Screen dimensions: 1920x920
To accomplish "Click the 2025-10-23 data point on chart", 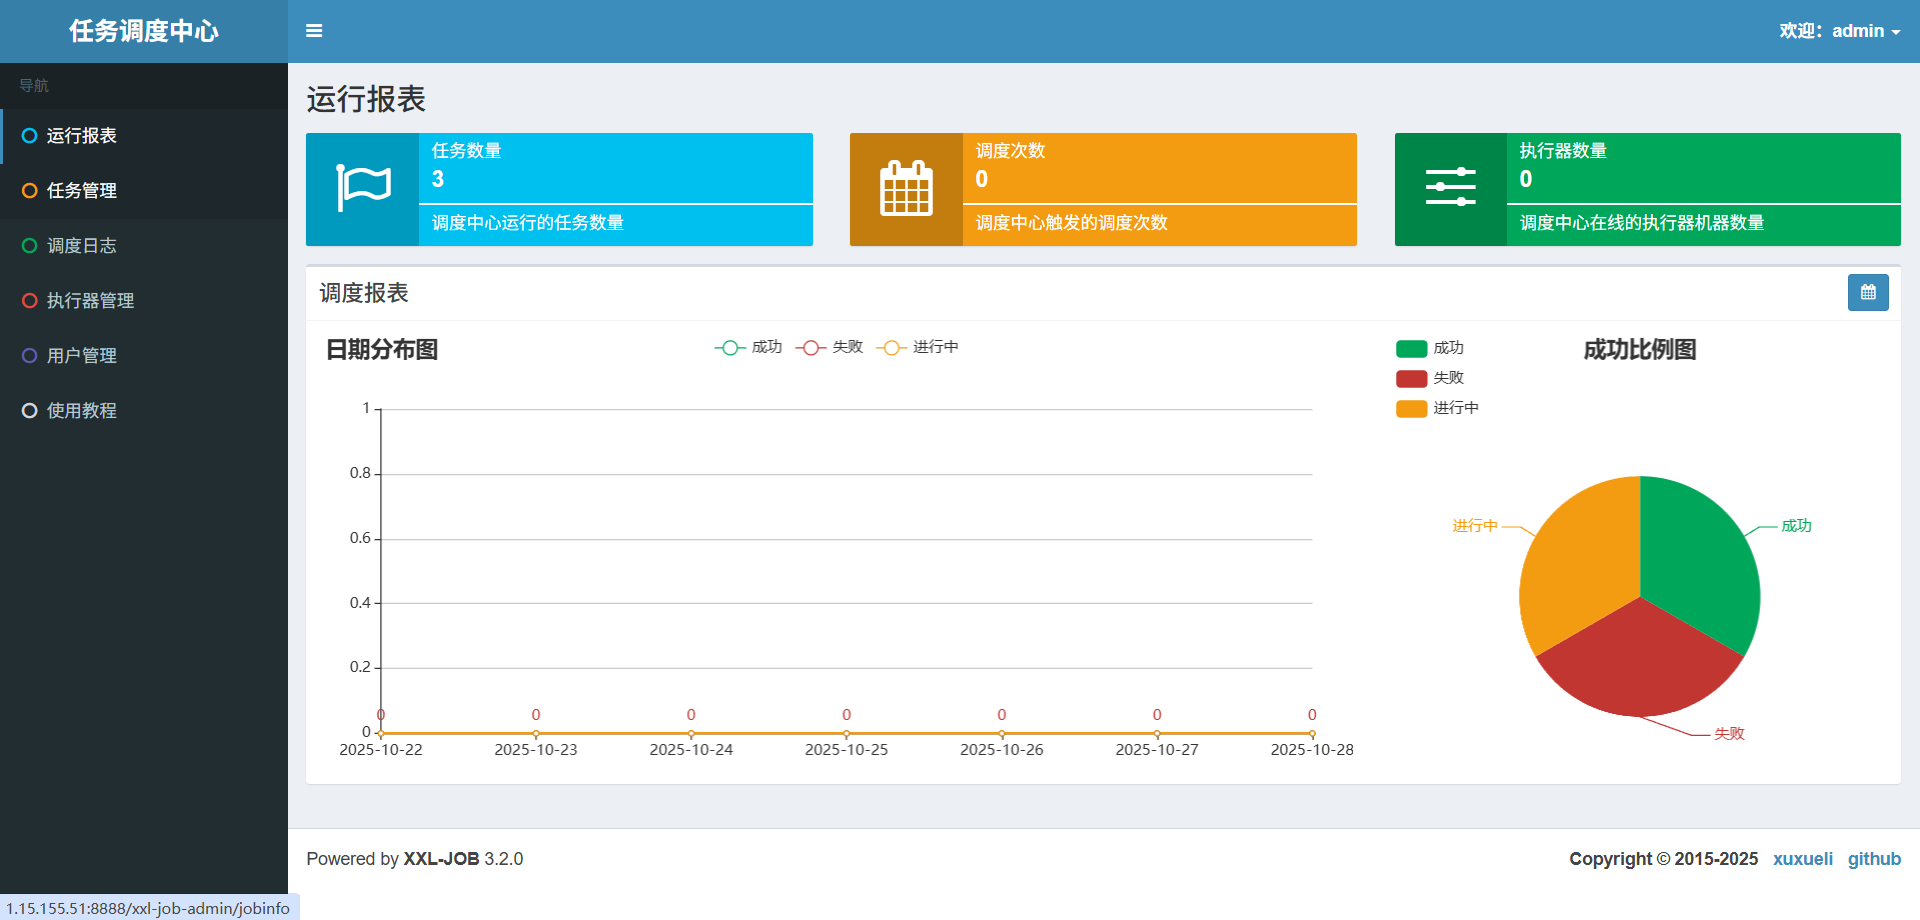I will pos(536,734).
